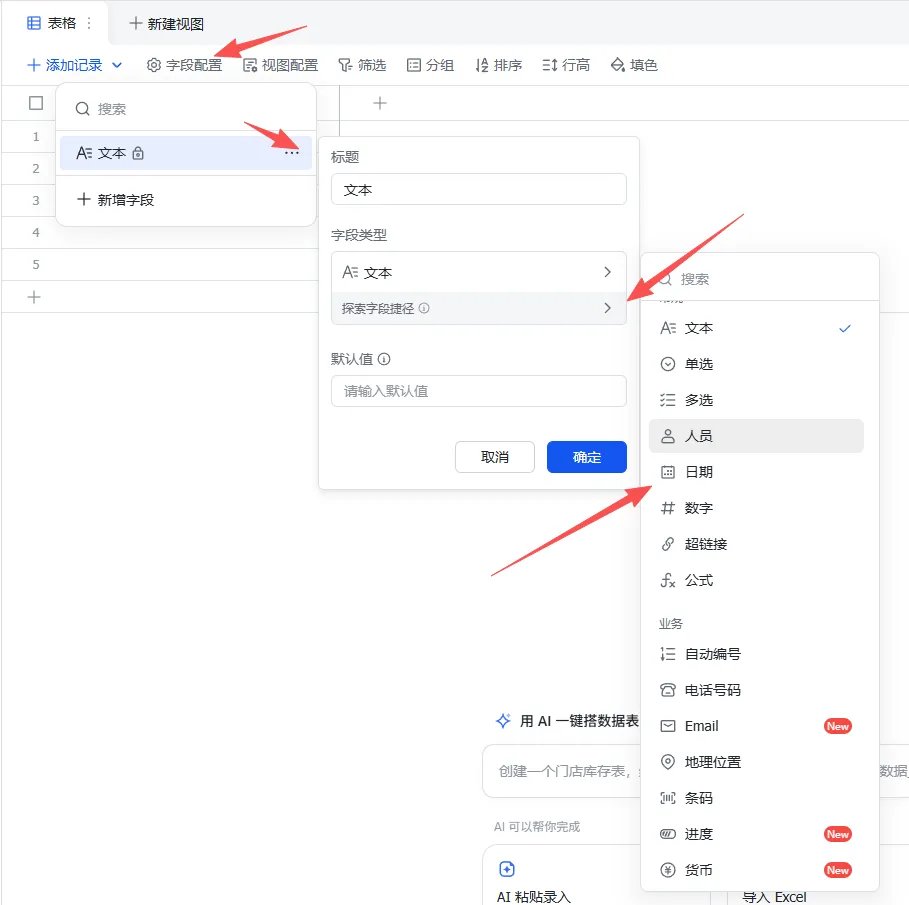Choose 地理位置 location field type
Viewport: 909px width, 905px height.
[x=756, y=762]
